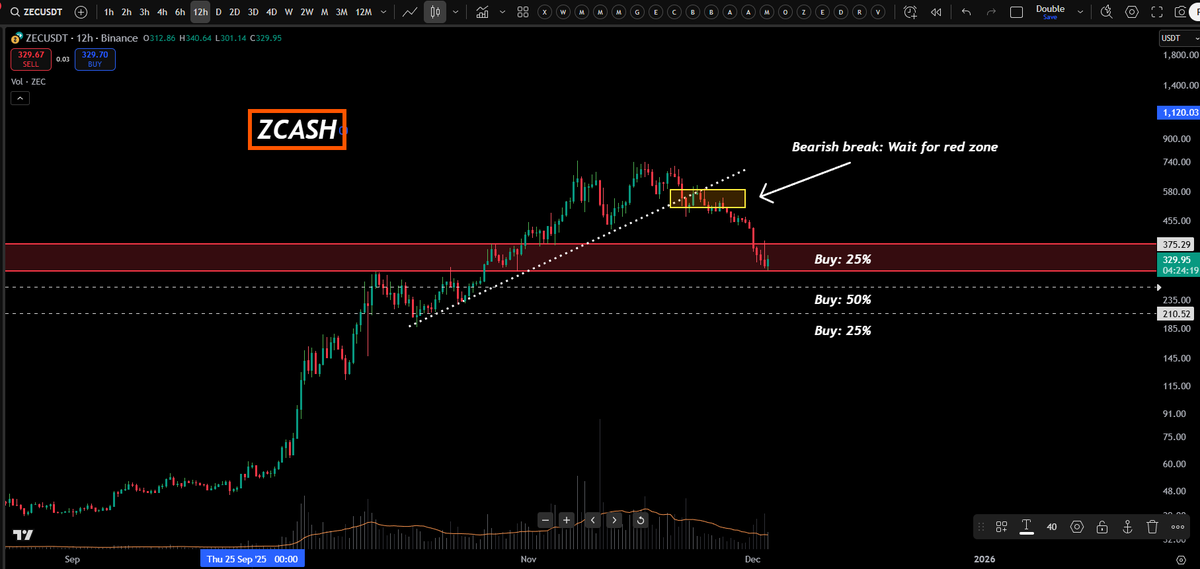The image size is (1200, 569).
Task: Expand the indicators favorites chevron
Action: coord(501,12)
